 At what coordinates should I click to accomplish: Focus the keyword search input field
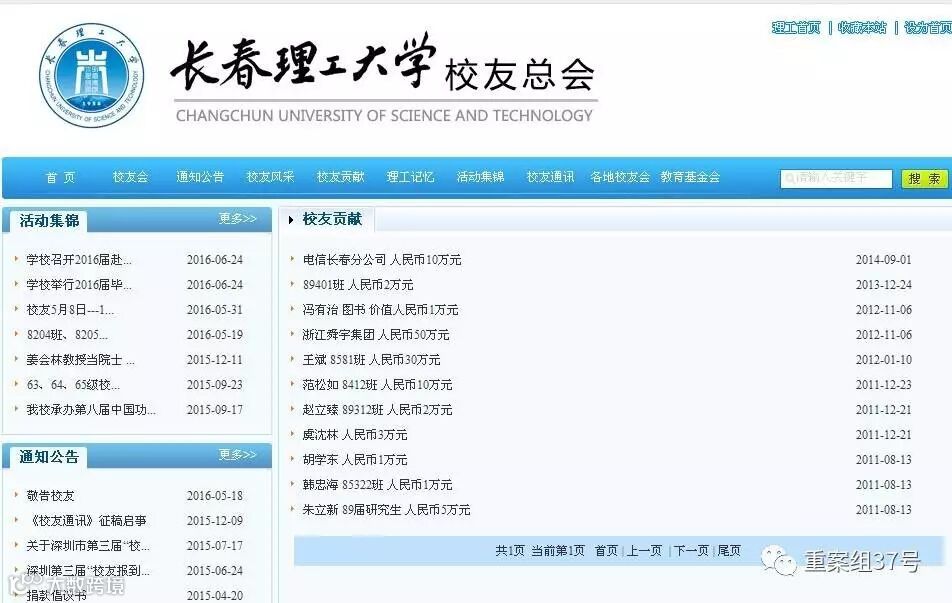tap(836, 178)
